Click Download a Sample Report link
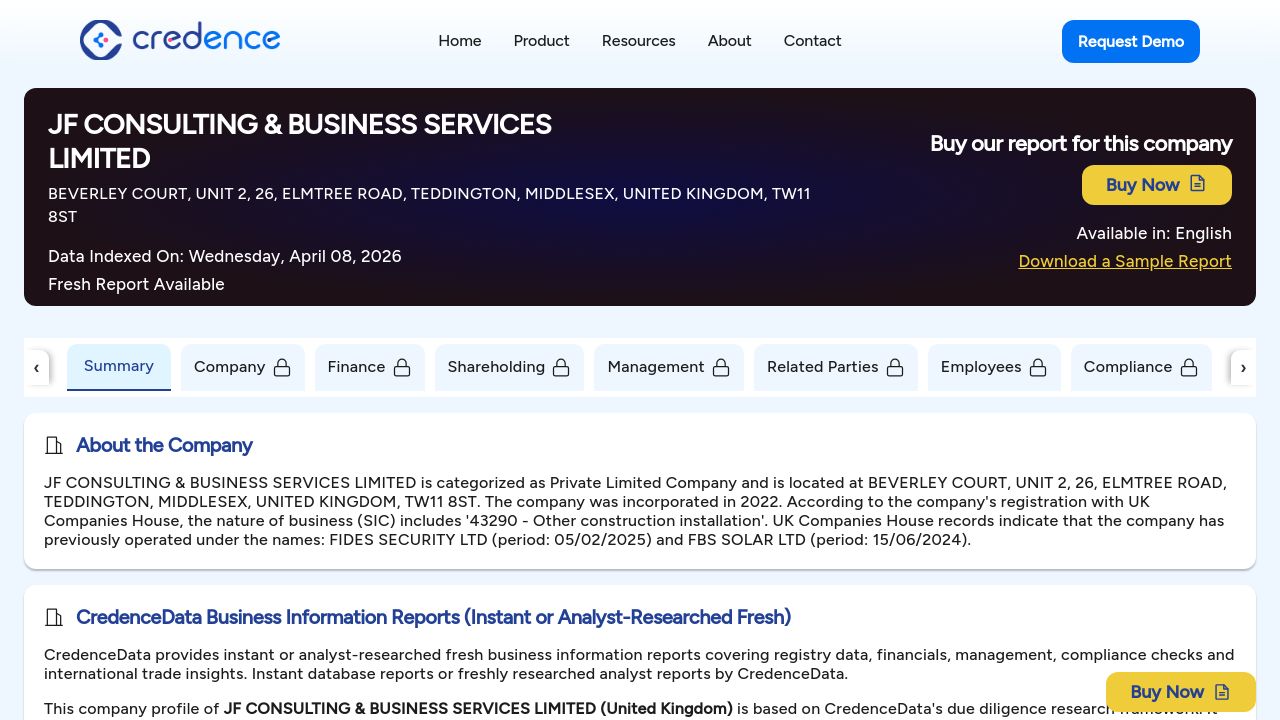The height and width of the screenshot is (720, 1280). 1125,261
